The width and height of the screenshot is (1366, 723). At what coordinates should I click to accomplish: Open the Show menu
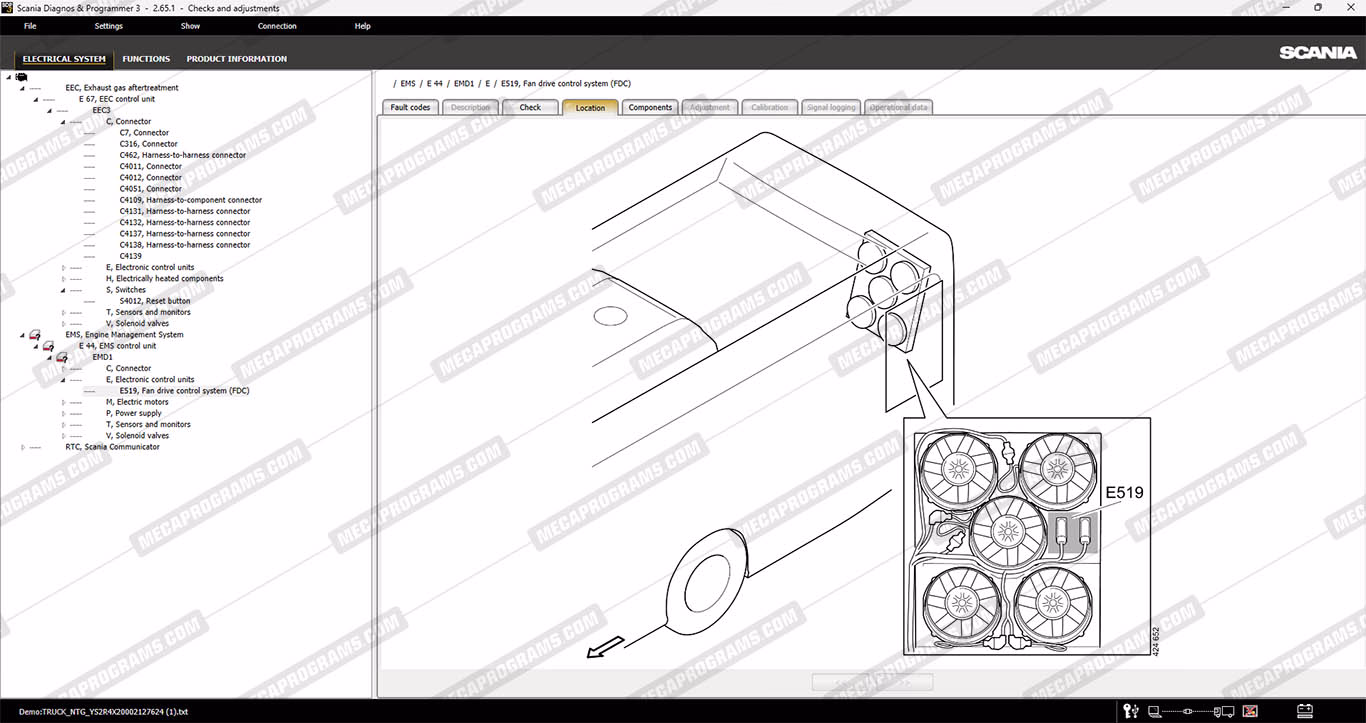(190, 26)
